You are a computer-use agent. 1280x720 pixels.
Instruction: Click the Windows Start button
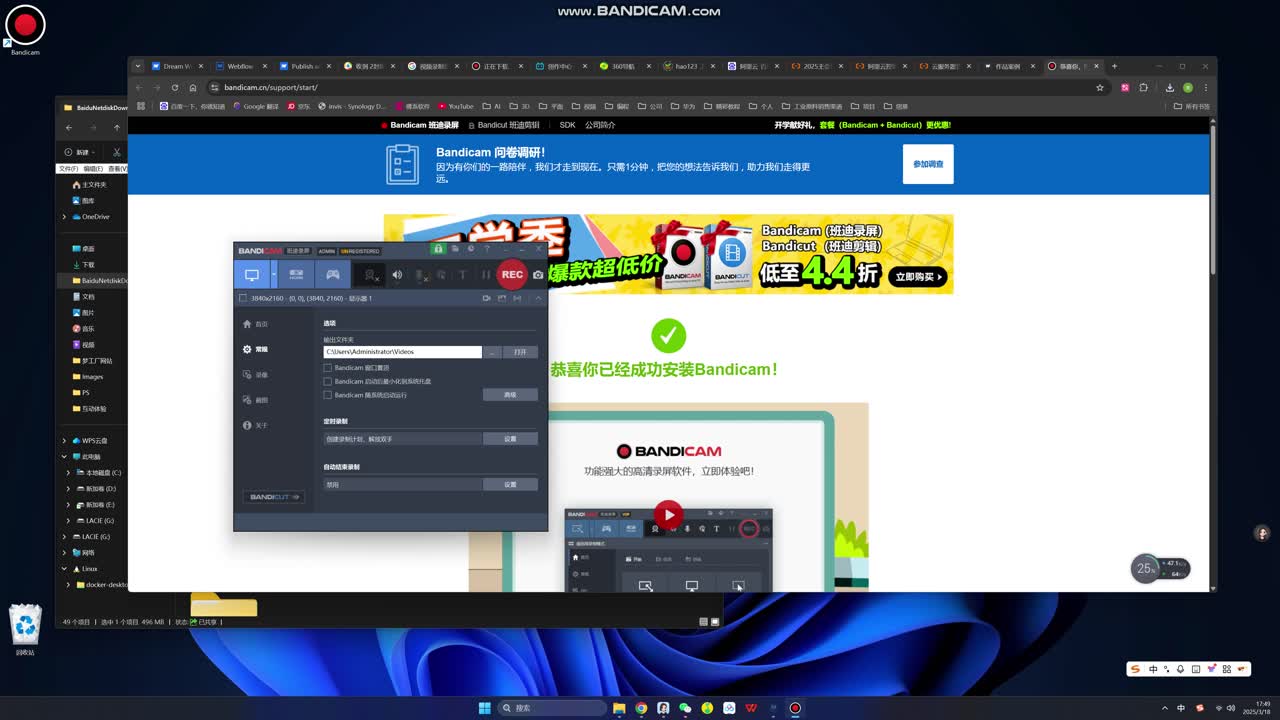pyautogui.click(x=485, y=708)
